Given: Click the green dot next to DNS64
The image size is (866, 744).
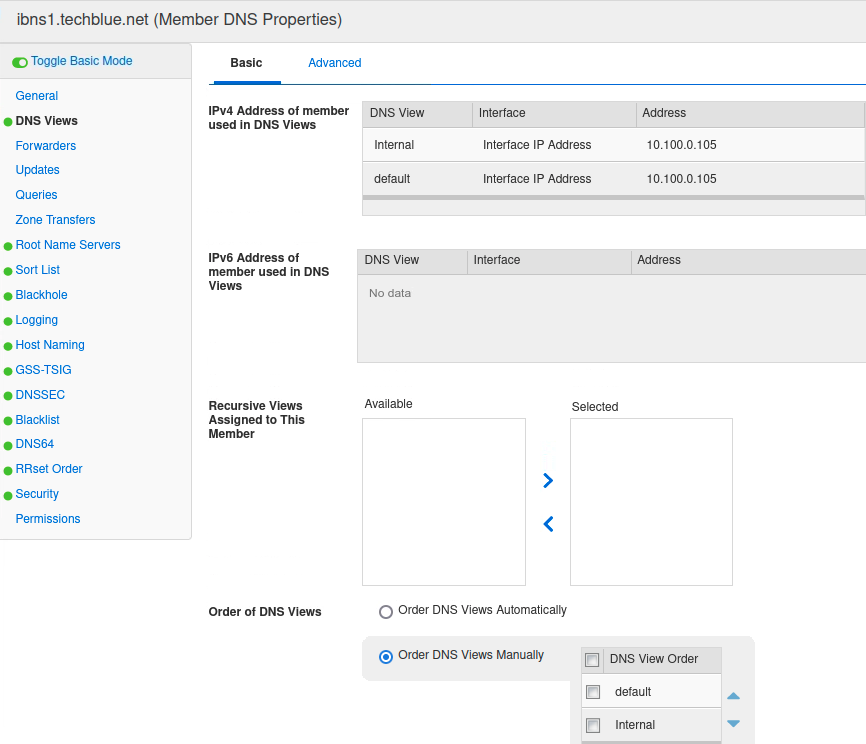Looking at the screenshot, I should coord(7,443).
